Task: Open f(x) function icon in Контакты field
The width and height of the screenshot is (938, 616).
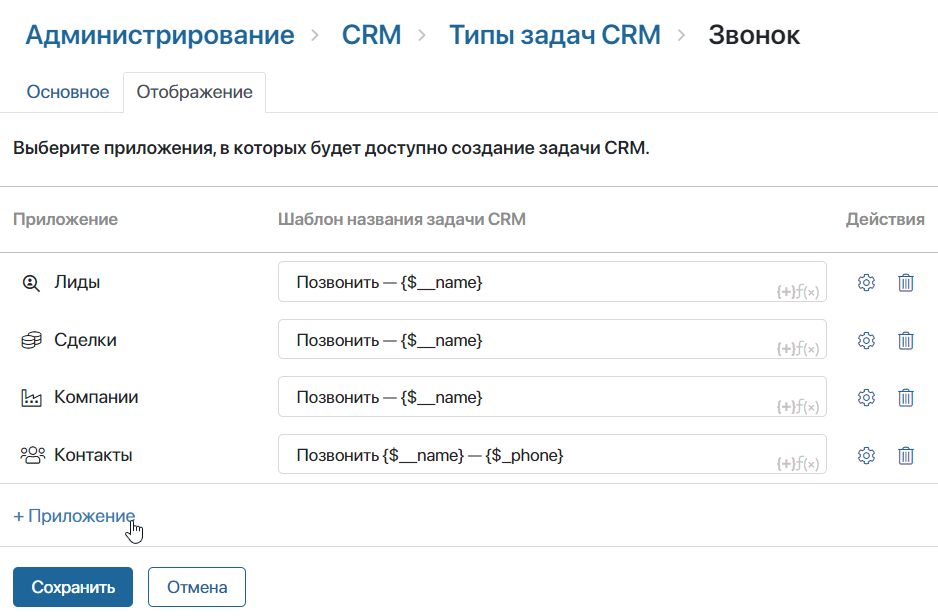Action: 808,463
